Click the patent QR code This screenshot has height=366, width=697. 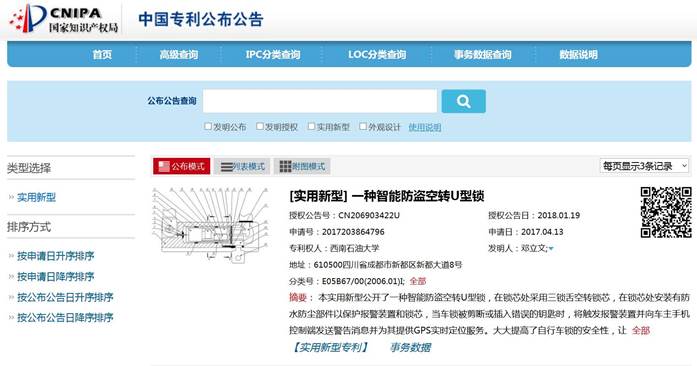coord(666,212)
